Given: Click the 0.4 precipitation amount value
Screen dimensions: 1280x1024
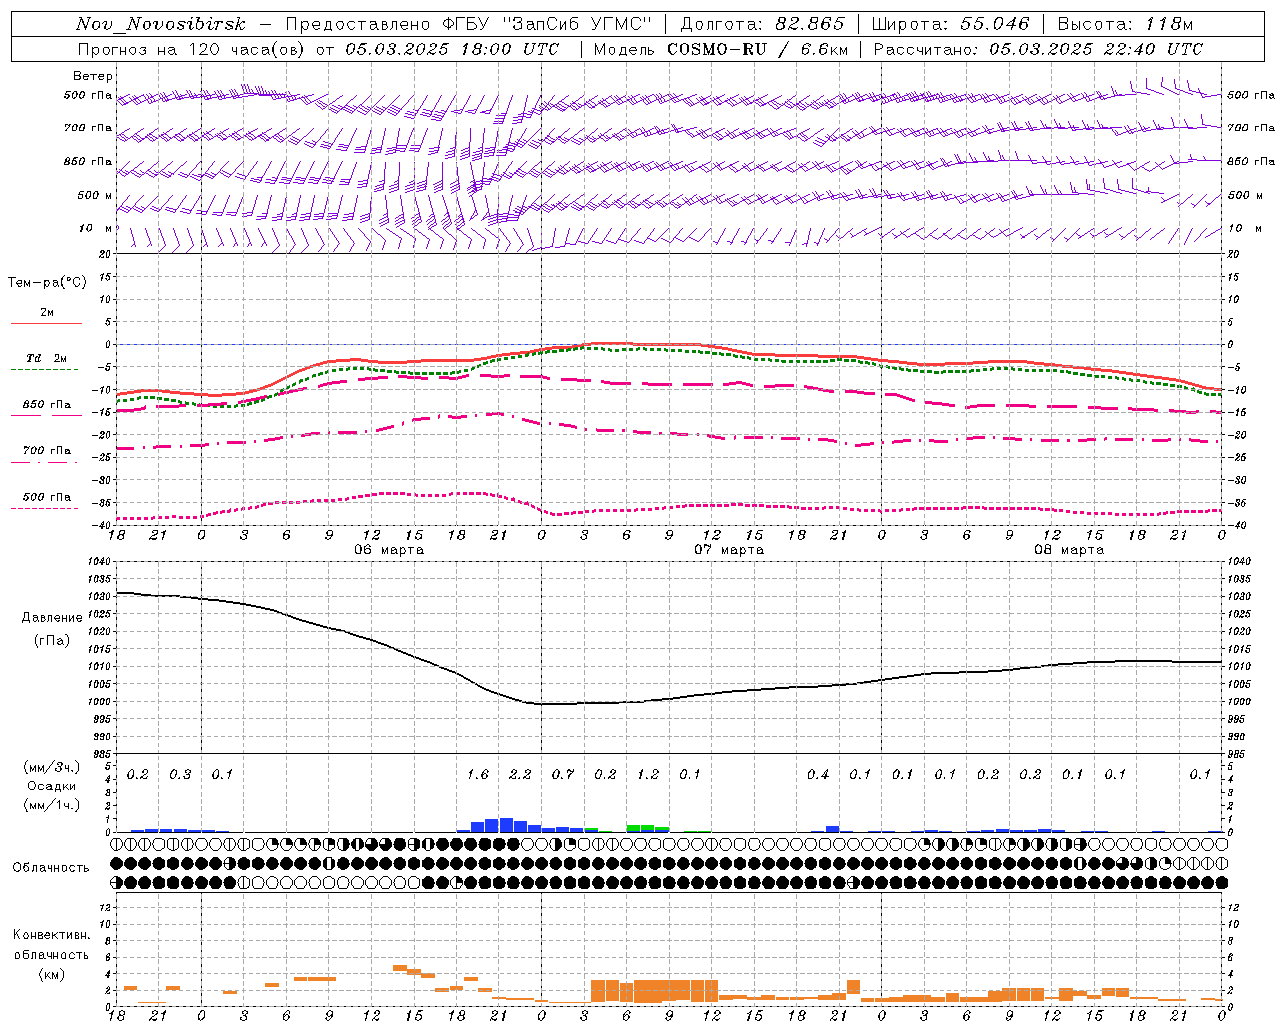Looking at the screenshot, I should tap(818, 775).
